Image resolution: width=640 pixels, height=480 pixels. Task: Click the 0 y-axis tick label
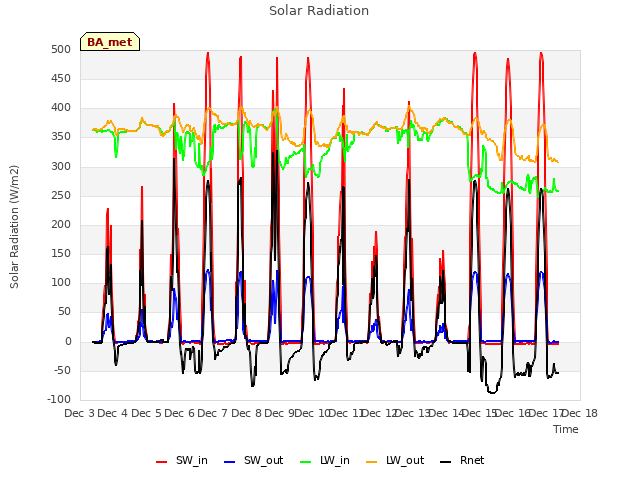pos(68,342)
